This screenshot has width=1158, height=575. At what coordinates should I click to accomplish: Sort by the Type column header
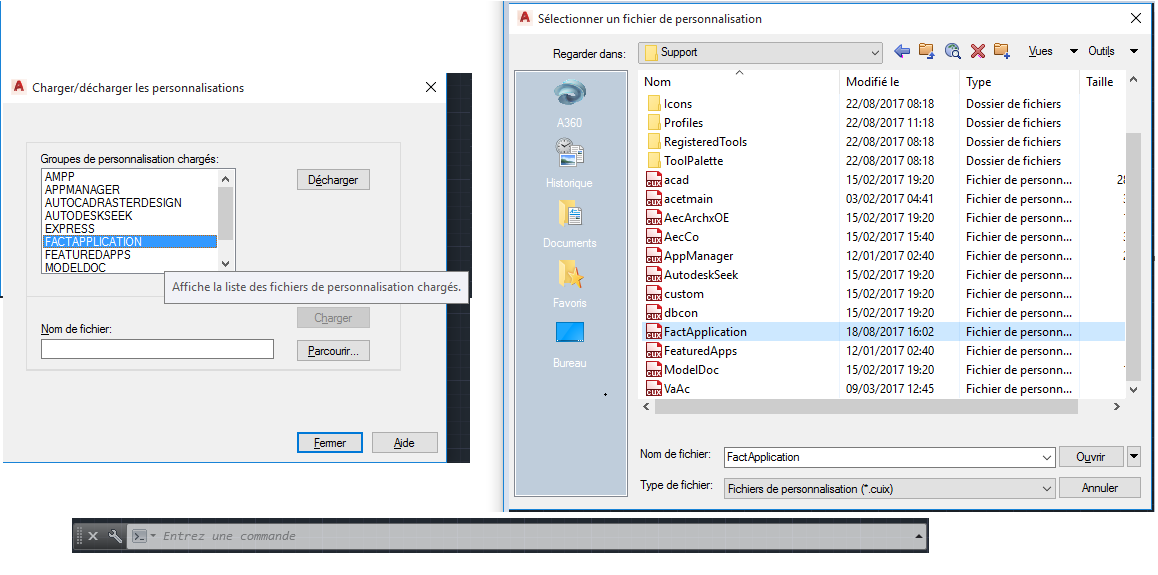[x=1019, y=82]
